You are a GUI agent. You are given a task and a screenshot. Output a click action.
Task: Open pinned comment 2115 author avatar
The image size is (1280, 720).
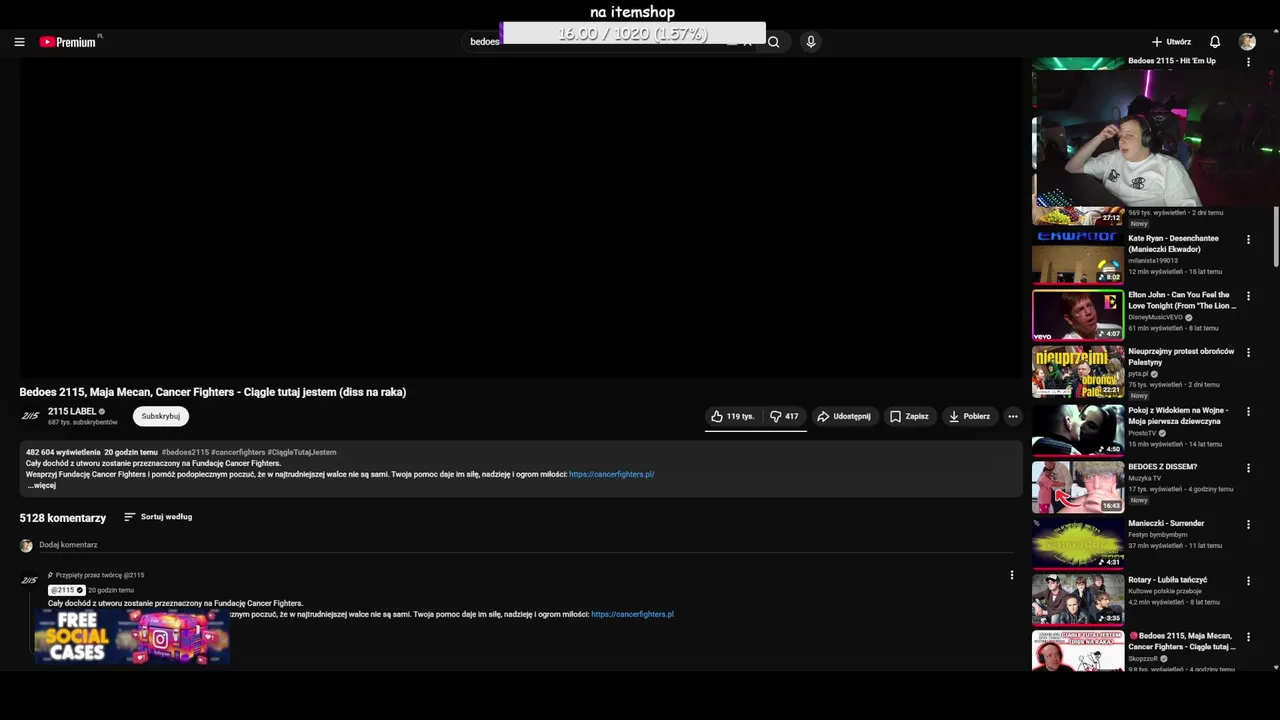(30, 580)
